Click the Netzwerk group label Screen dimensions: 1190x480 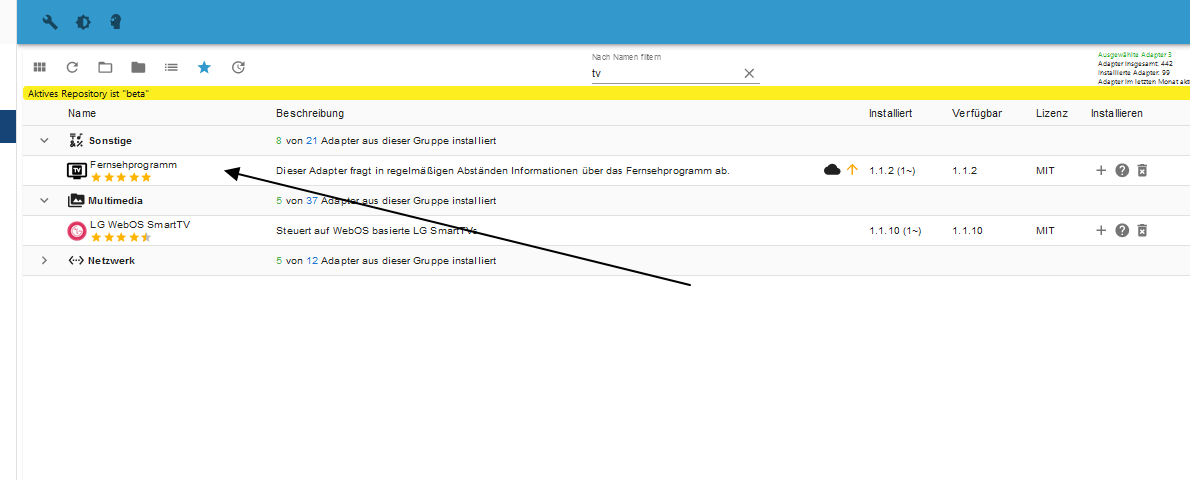coord(112,261)
